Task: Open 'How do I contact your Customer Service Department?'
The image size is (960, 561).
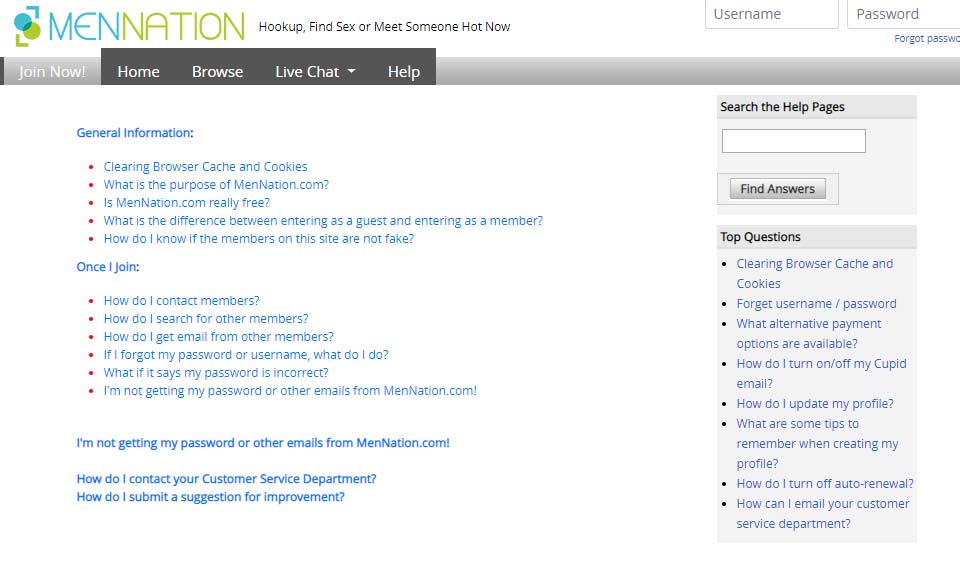Action: coord(226,479)
